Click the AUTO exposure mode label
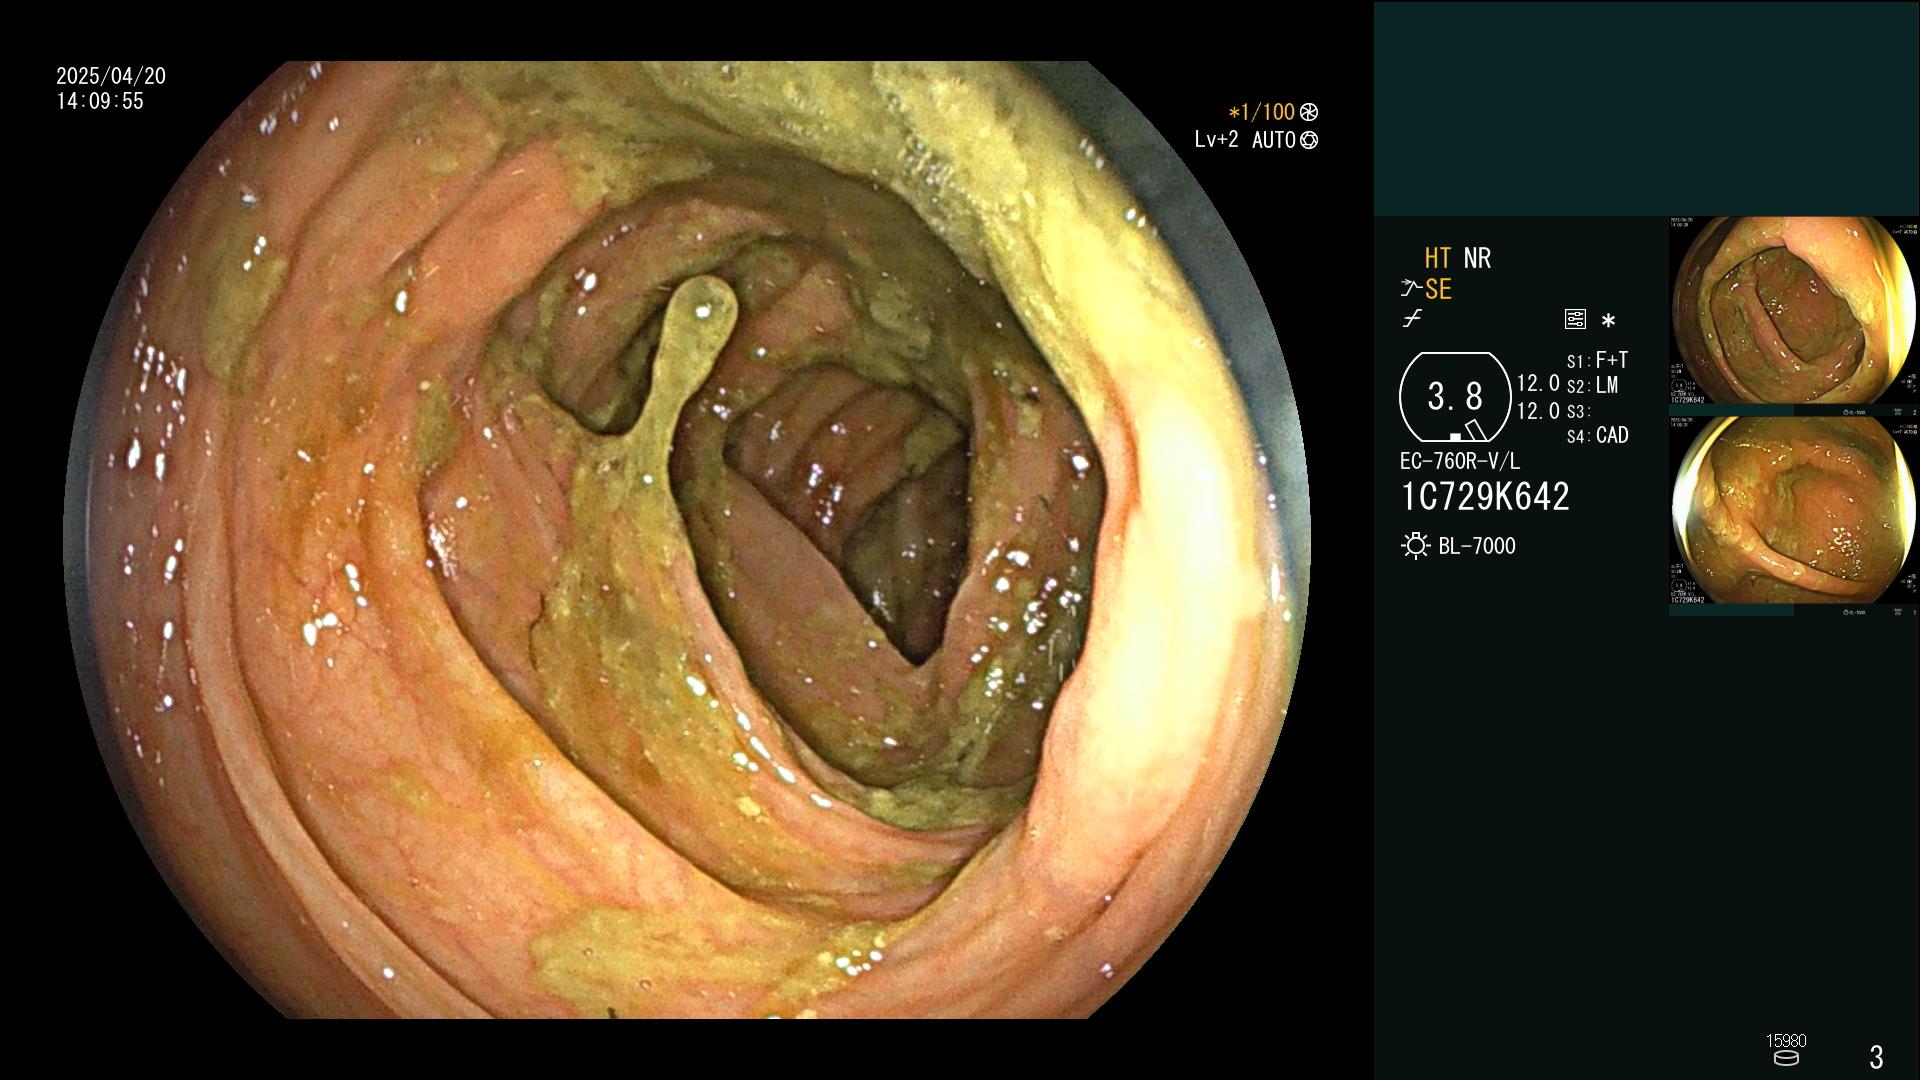The image size is (1920, 1080). [x=1274, y=140]
